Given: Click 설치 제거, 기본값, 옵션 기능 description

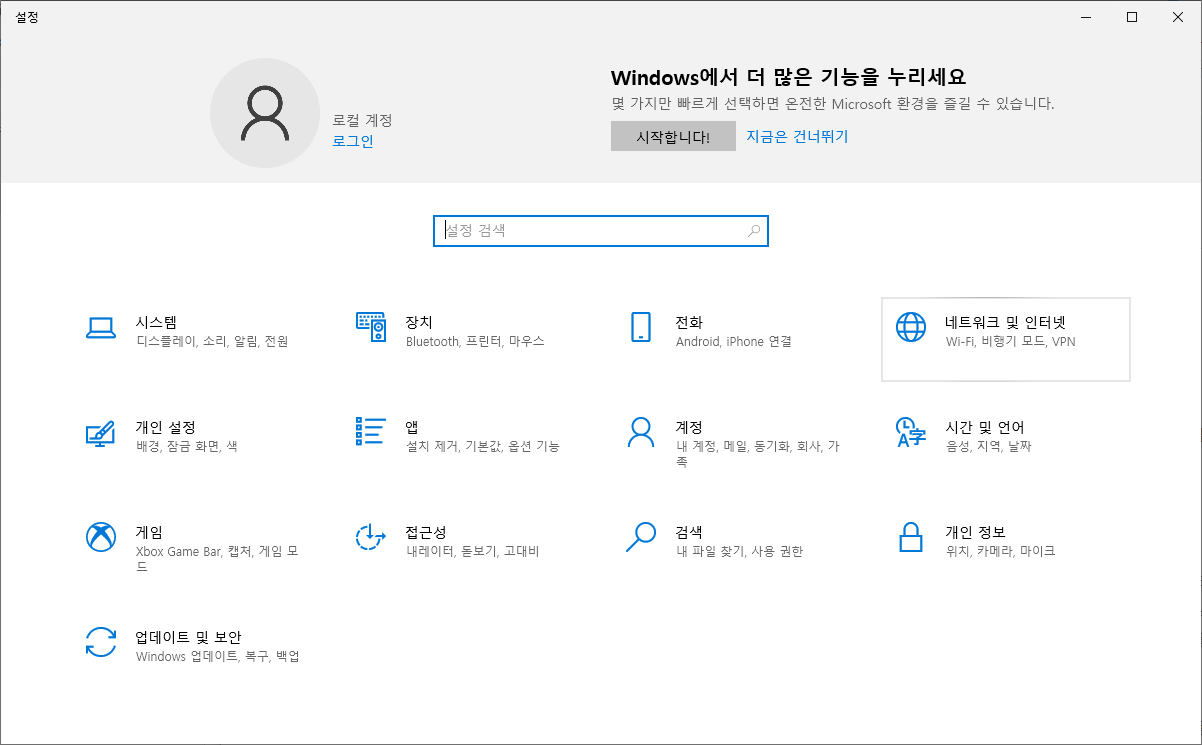Looking at the screenshot, I should pyautogui.click(x=483, y=447).
